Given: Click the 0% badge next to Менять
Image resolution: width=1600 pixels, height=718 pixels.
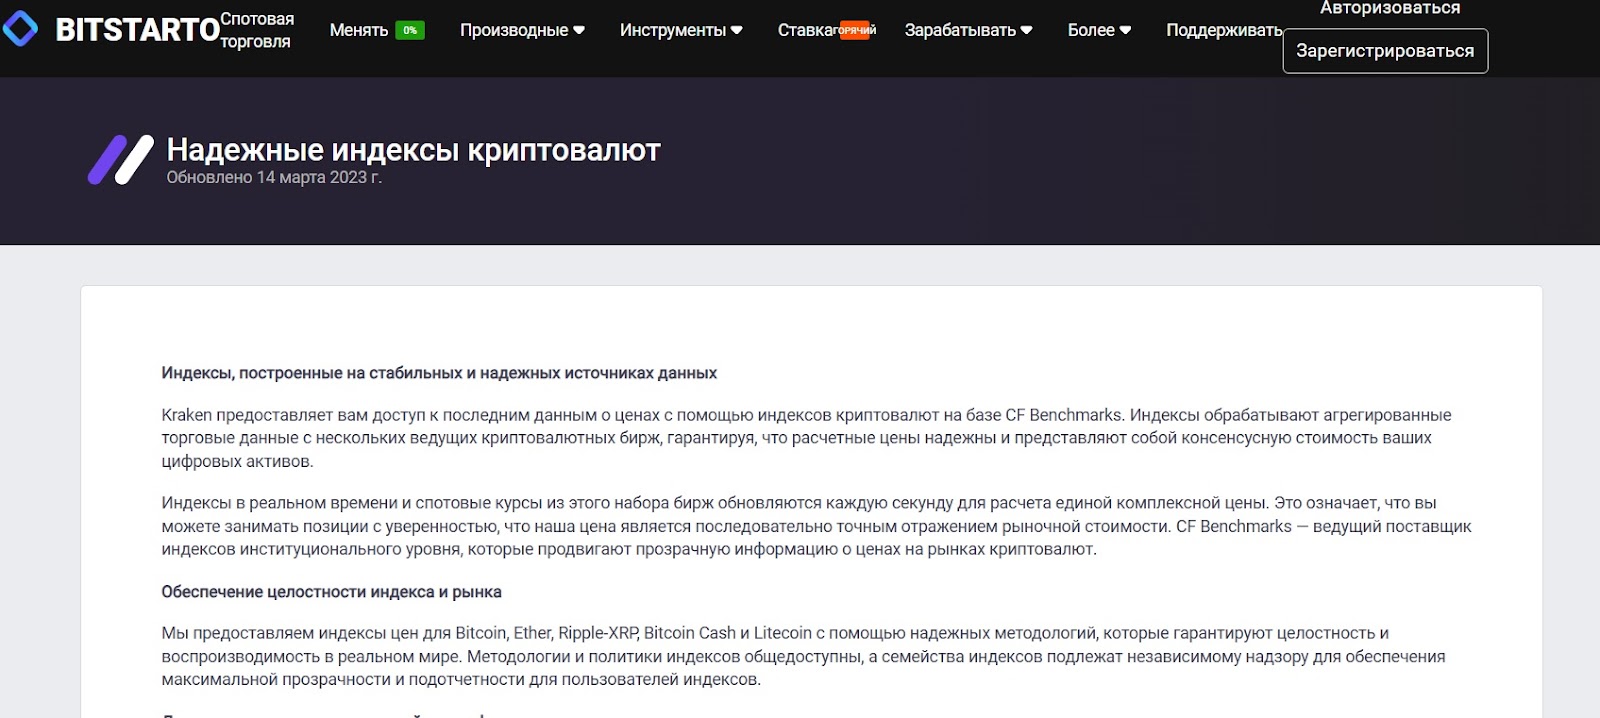Looking at the screenshot, I should click(x=410, y=30).
